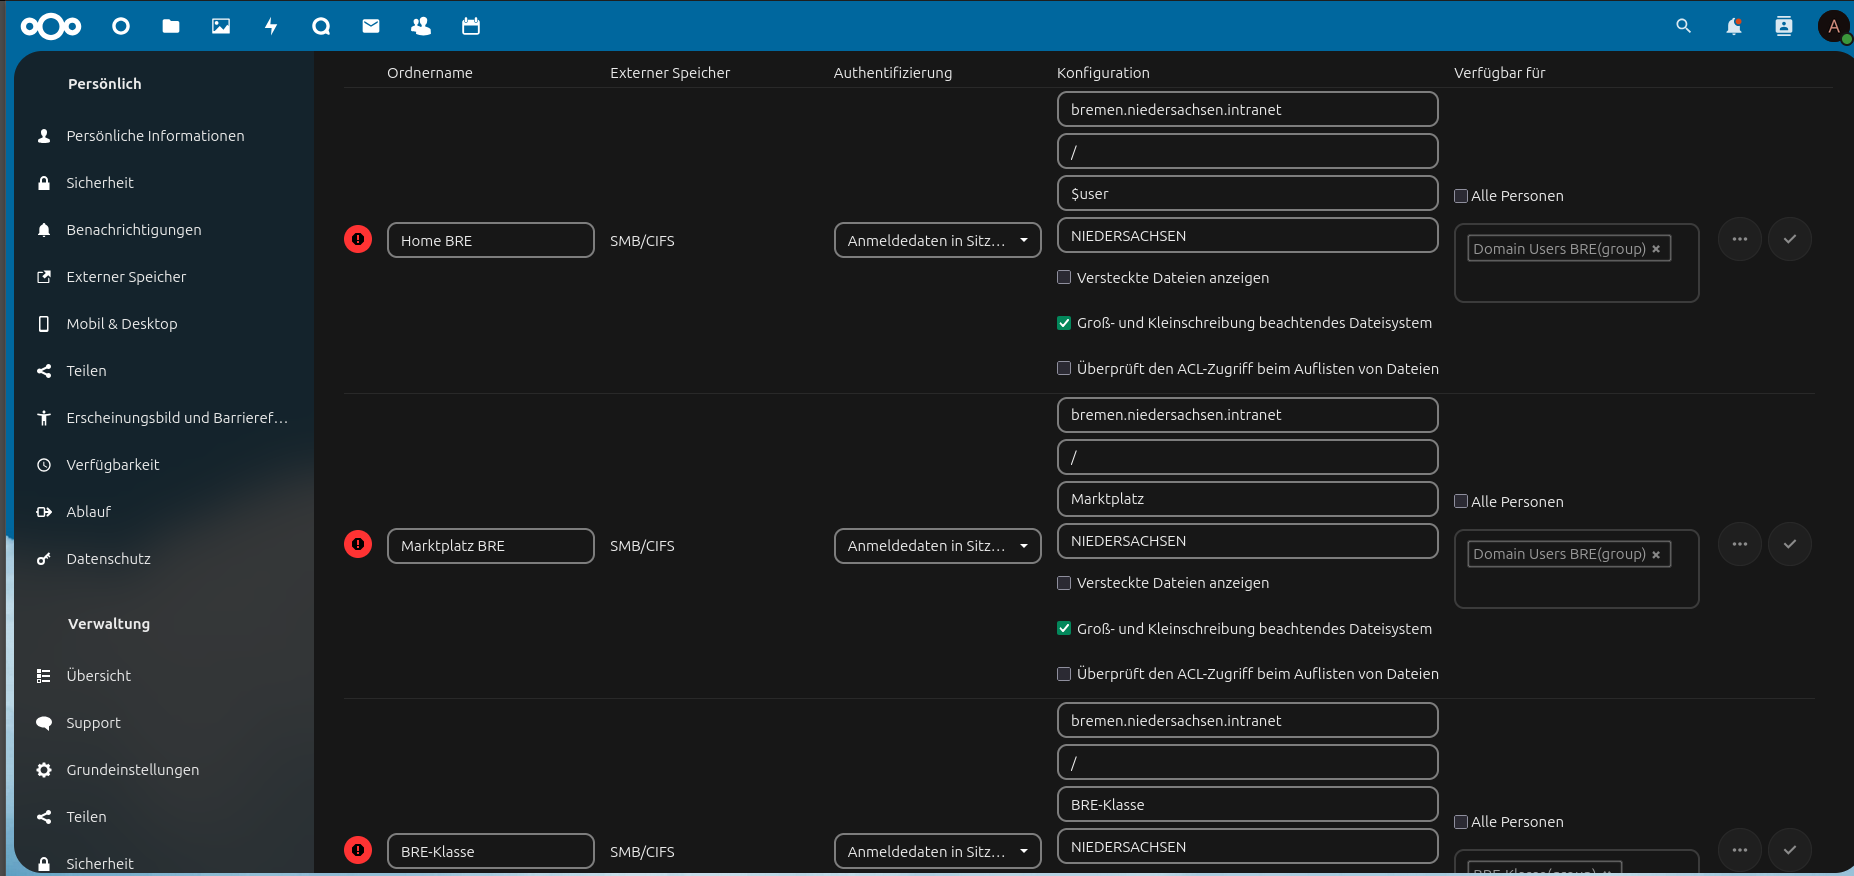
Task: Open more options for Marktplatz BRE storage
Action: click(1739, 544)
